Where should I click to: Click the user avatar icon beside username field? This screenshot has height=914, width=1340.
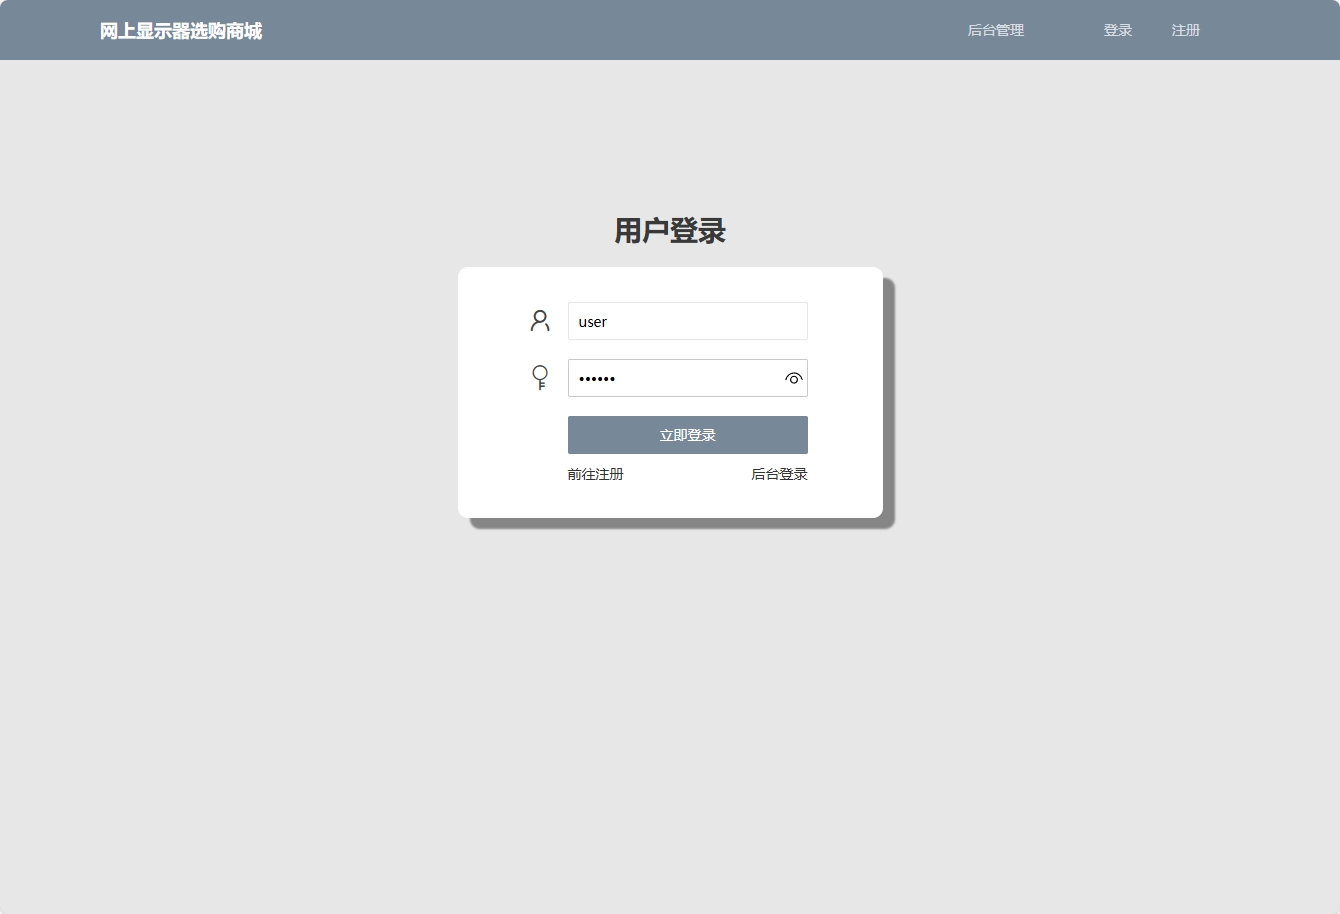click(540, 320)
